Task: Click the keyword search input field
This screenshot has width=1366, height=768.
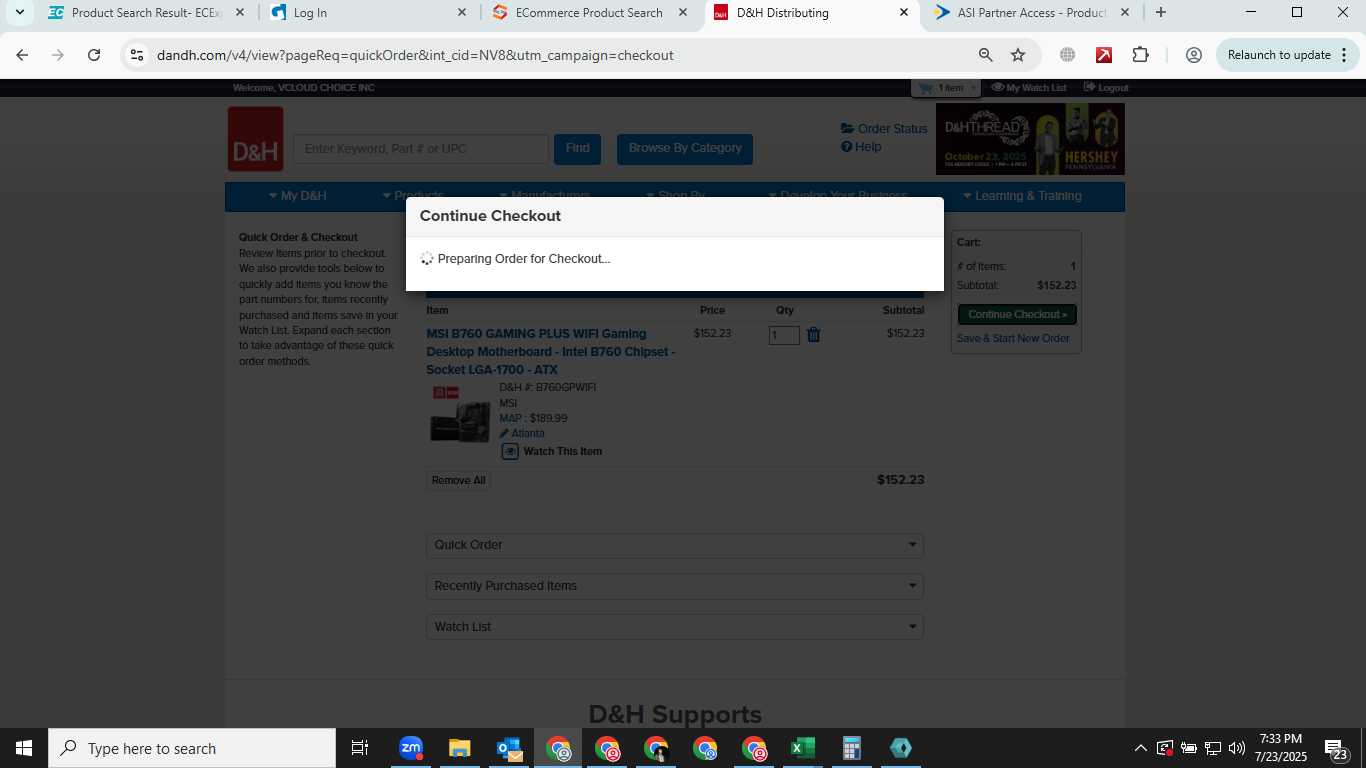Action: [421, 149]
